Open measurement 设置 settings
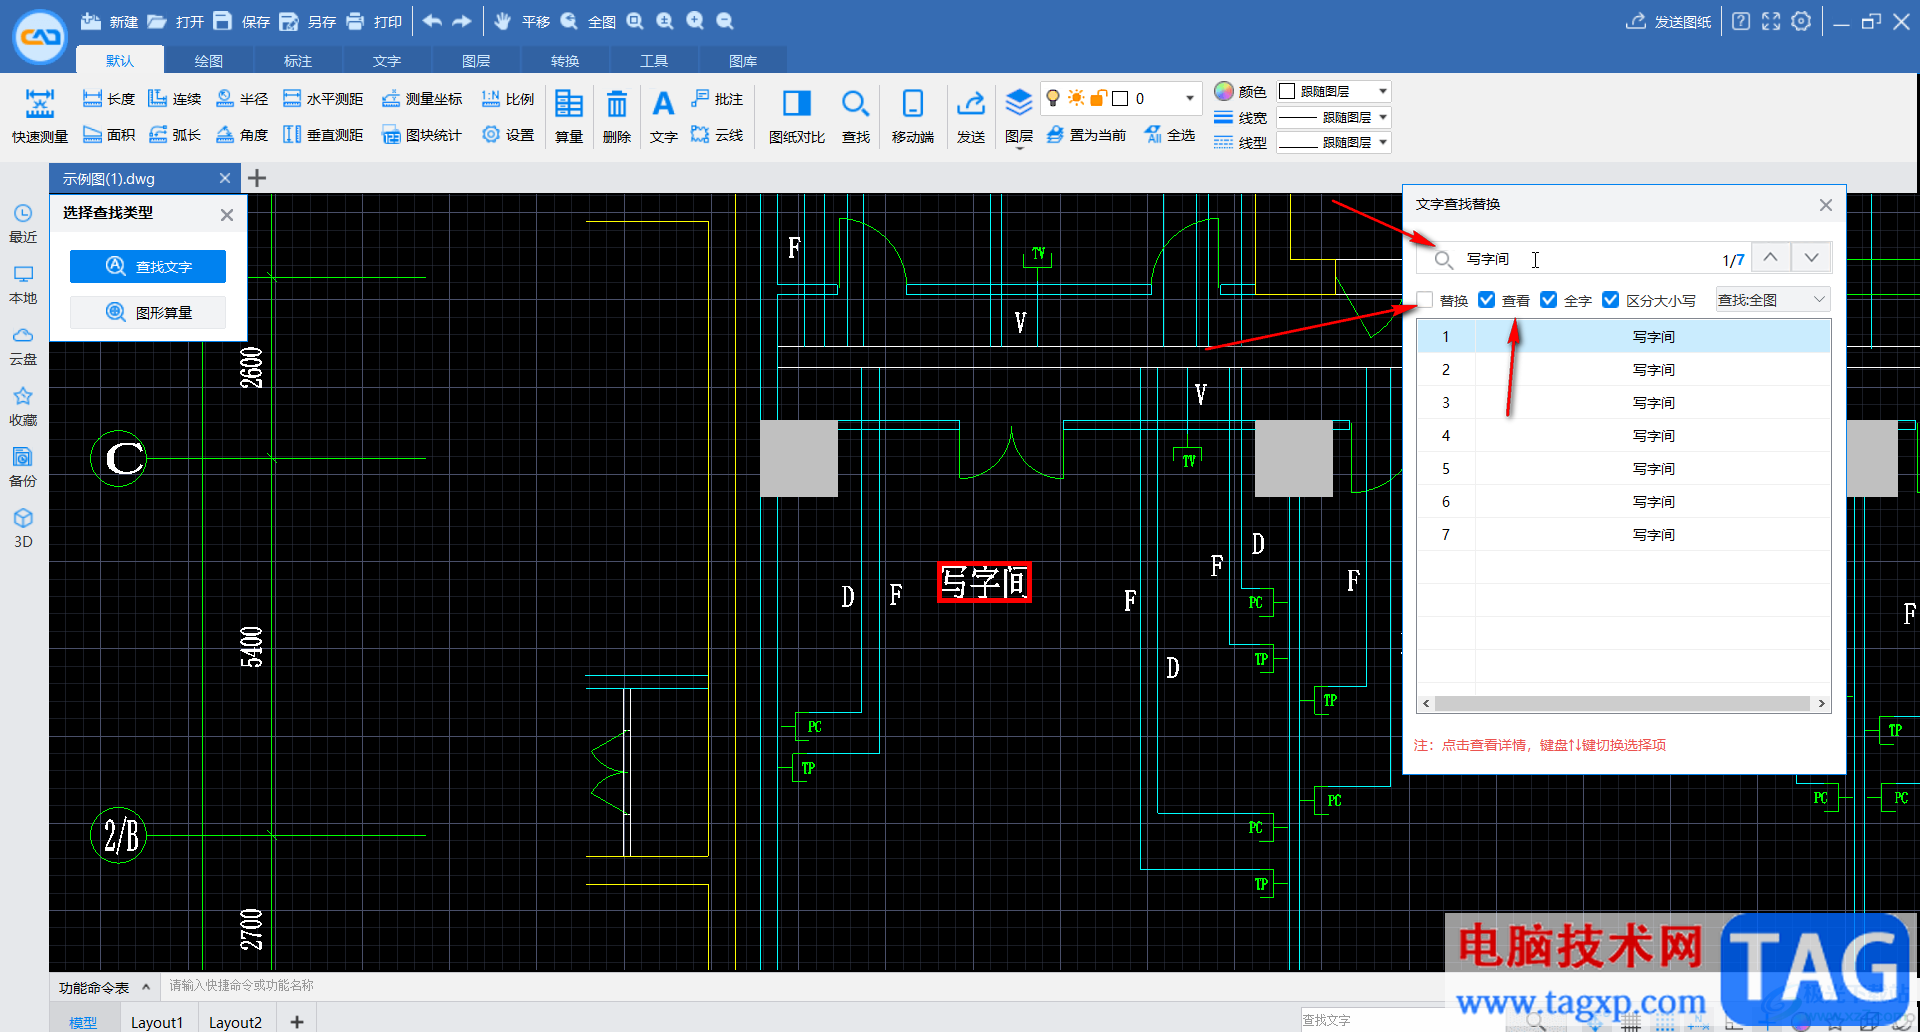Screen dimensions: 1920x1032 click(x=508, y=135)
